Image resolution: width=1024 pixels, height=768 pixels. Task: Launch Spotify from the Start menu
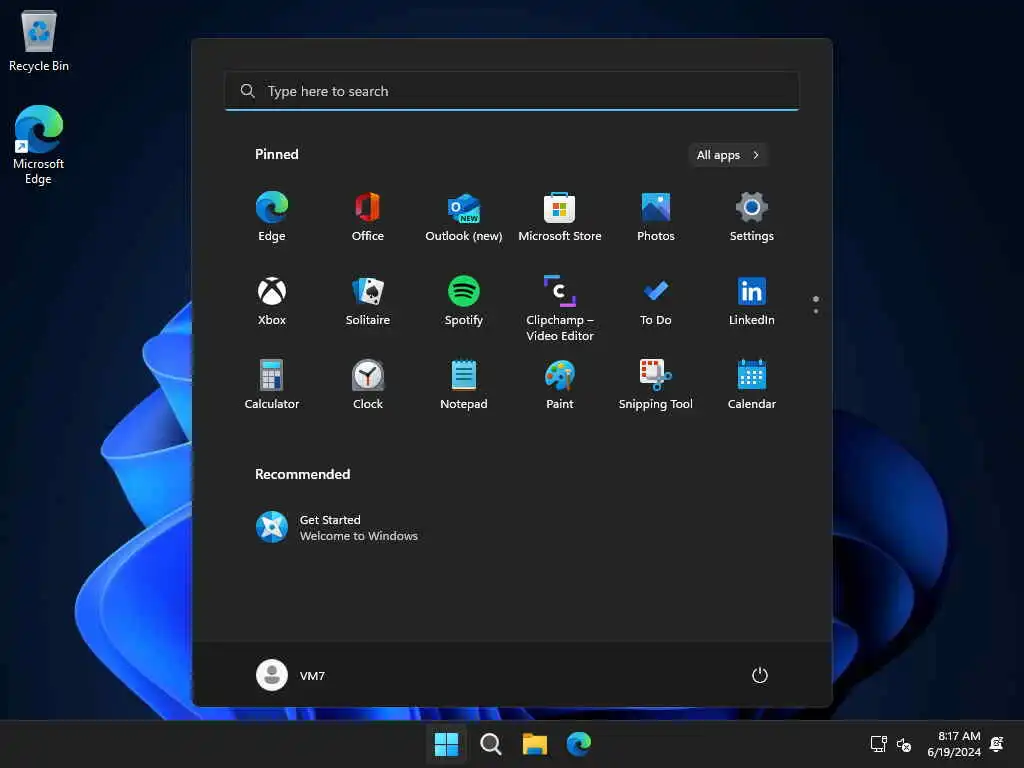coord(464,300)
